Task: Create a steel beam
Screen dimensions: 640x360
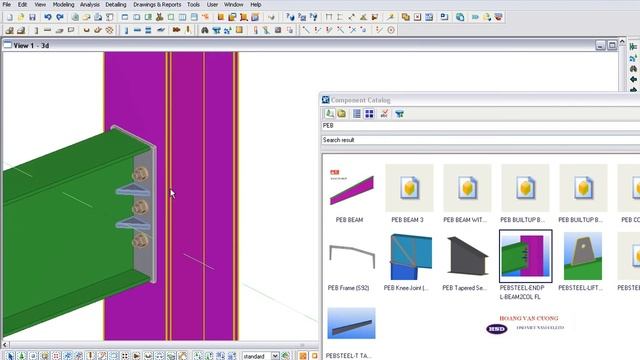Action: point(137,30)
